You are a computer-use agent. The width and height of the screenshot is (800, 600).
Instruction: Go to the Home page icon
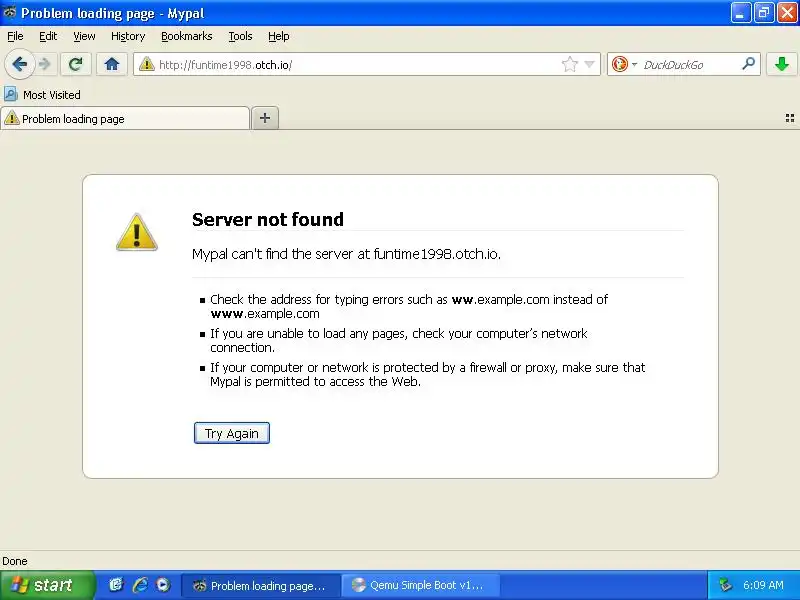(112, 64)
